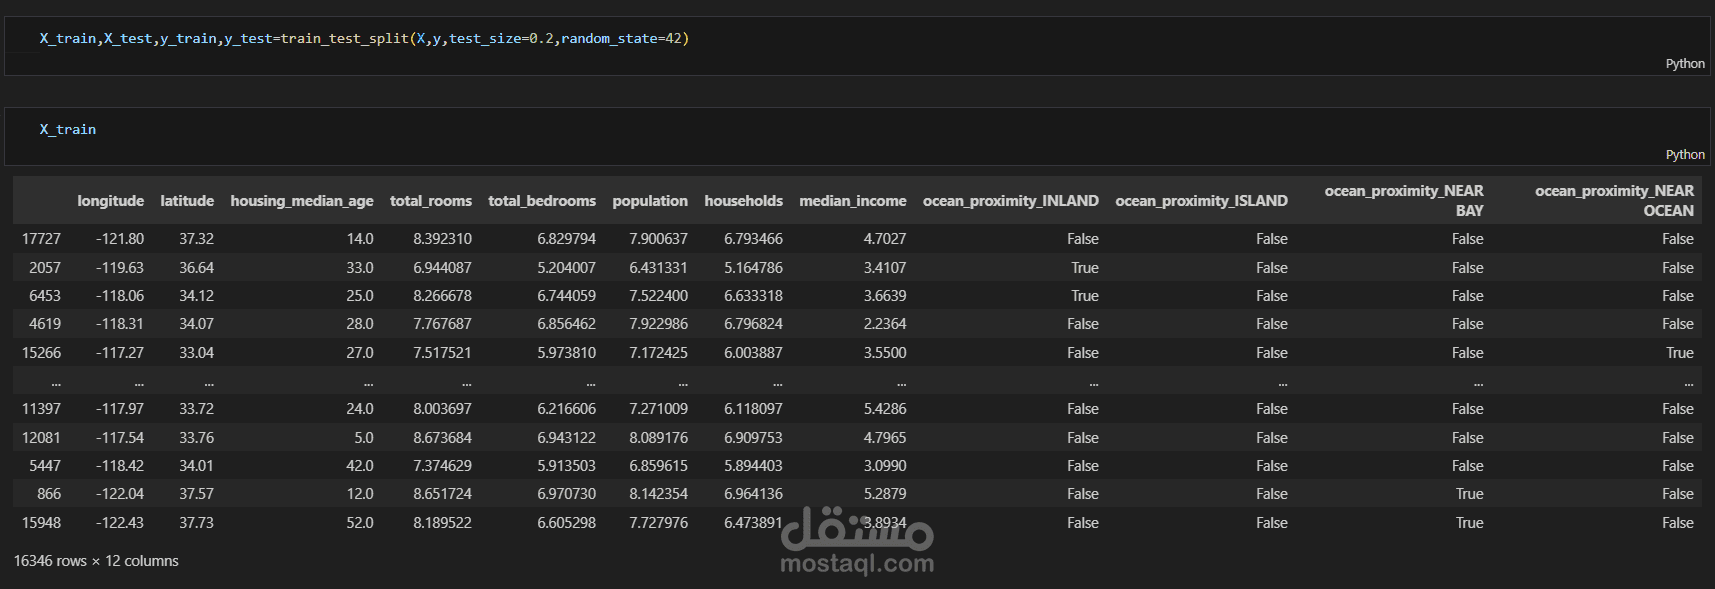The width and height of the screenshot is (1715, 589).
Task: Click households value 6.003887
Action: (753, 353)
